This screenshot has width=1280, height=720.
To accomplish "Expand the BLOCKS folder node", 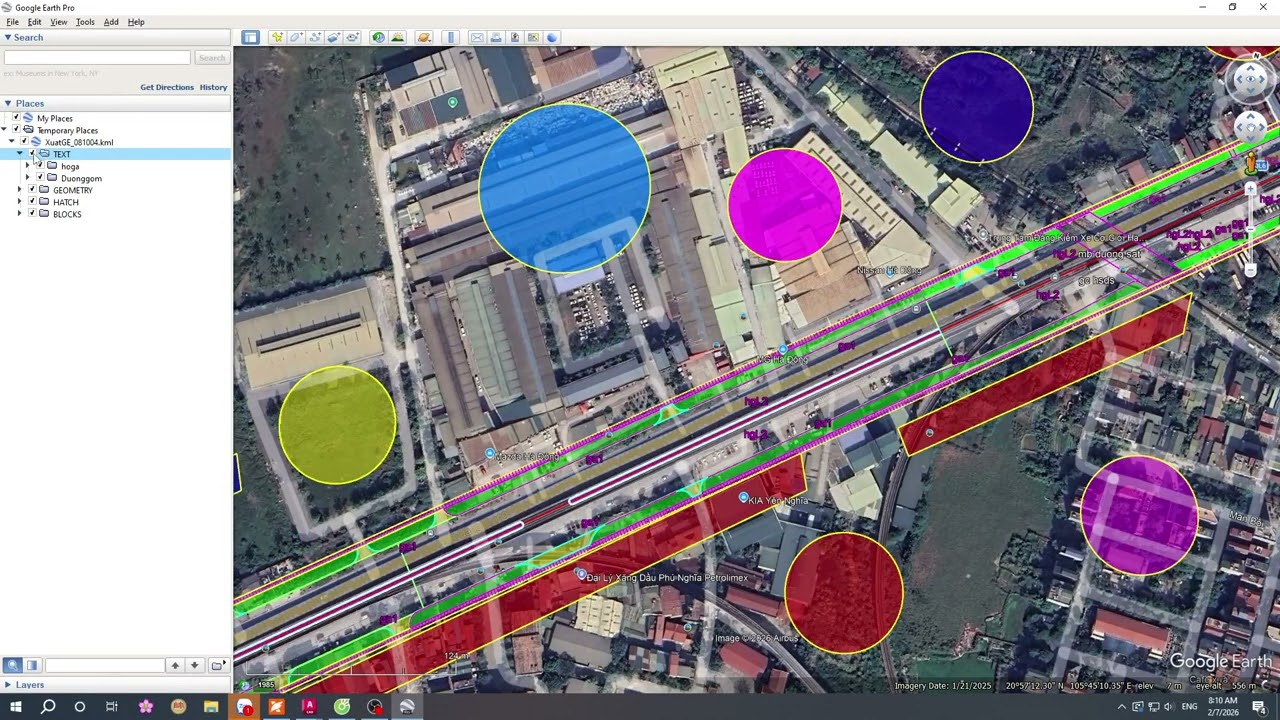I will pos(20,214).
